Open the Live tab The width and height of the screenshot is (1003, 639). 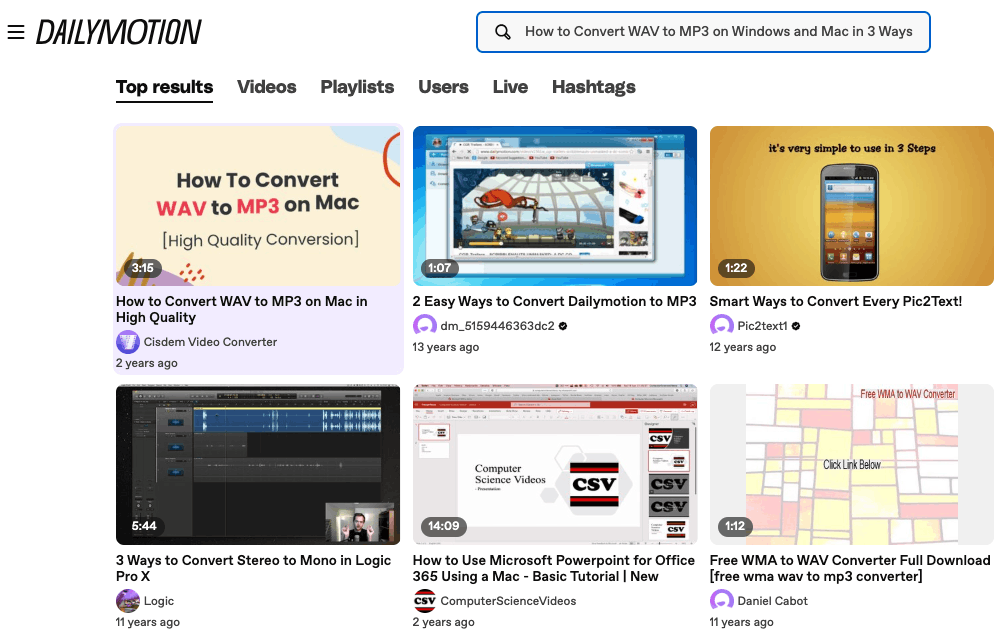click(510, 87)
